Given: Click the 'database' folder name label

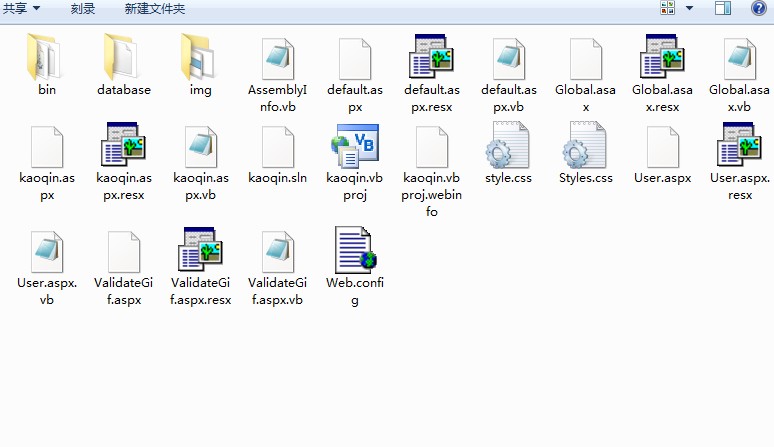Looking at the screenshot, I should (x=124, y=90).
